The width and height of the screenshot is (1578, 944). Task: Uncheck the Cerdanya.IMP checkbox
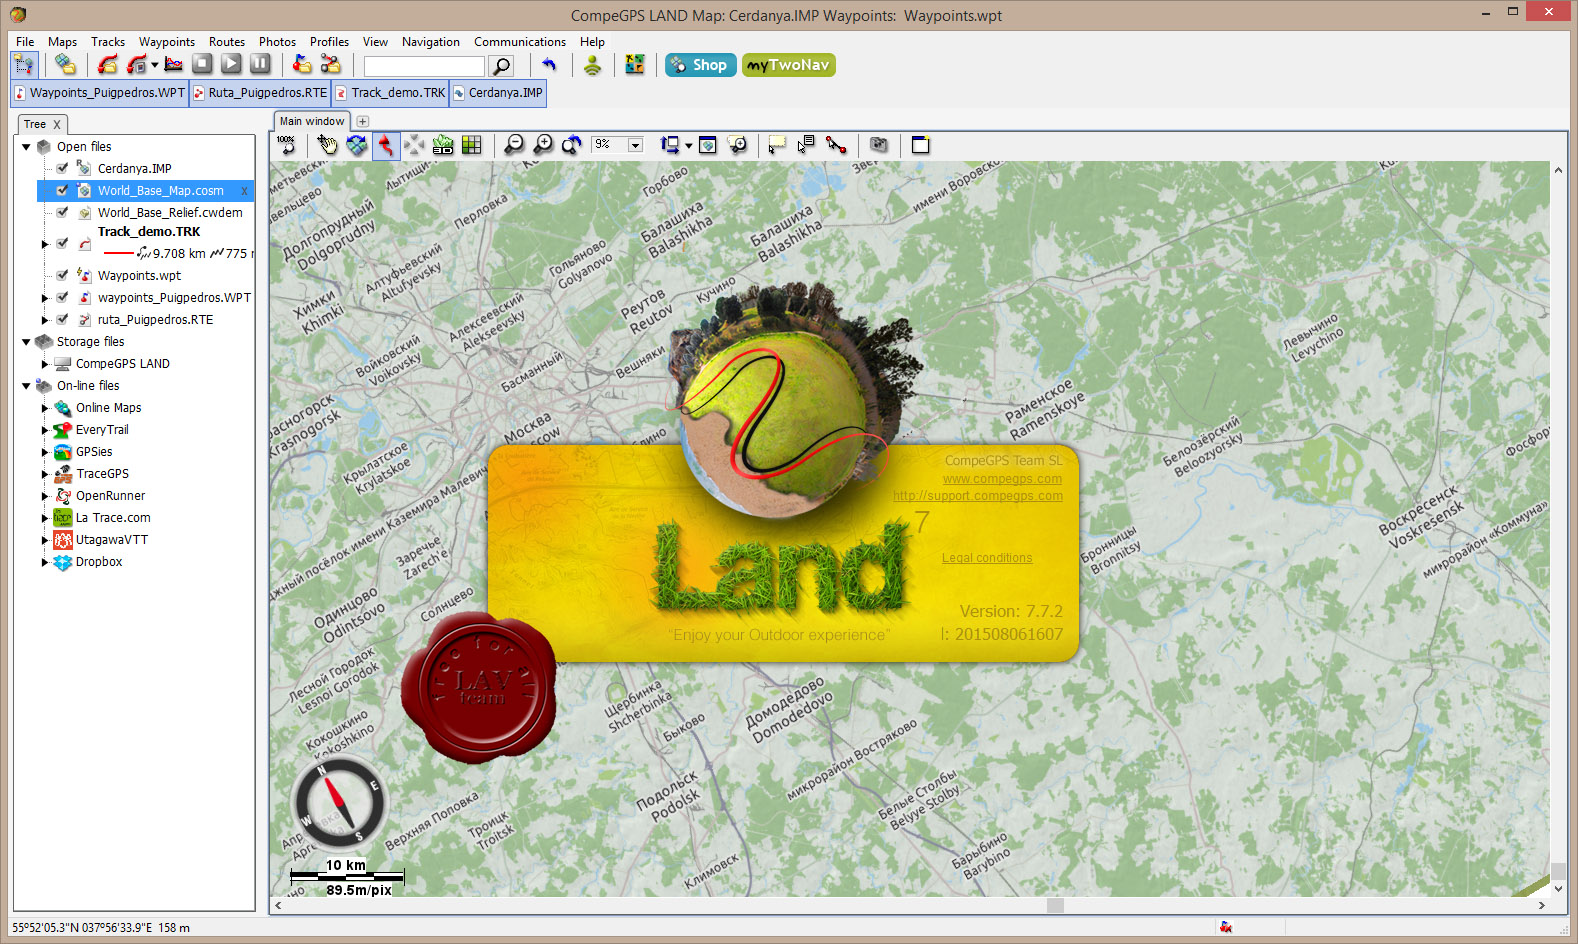pos(62,168)
